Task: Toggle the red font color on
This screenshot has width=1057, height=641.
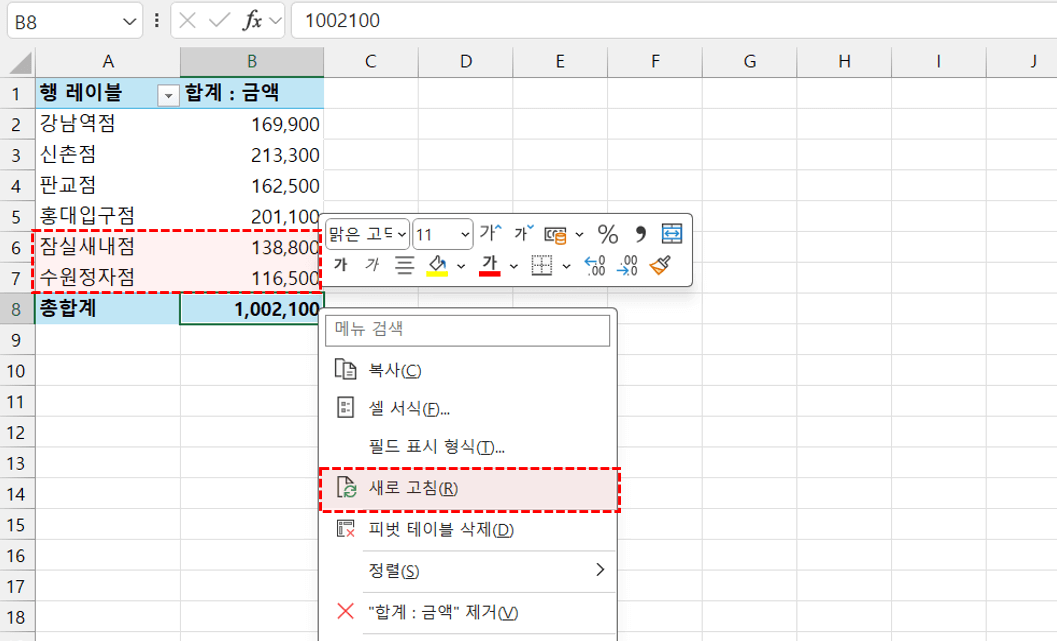Action: click(490, 265)
